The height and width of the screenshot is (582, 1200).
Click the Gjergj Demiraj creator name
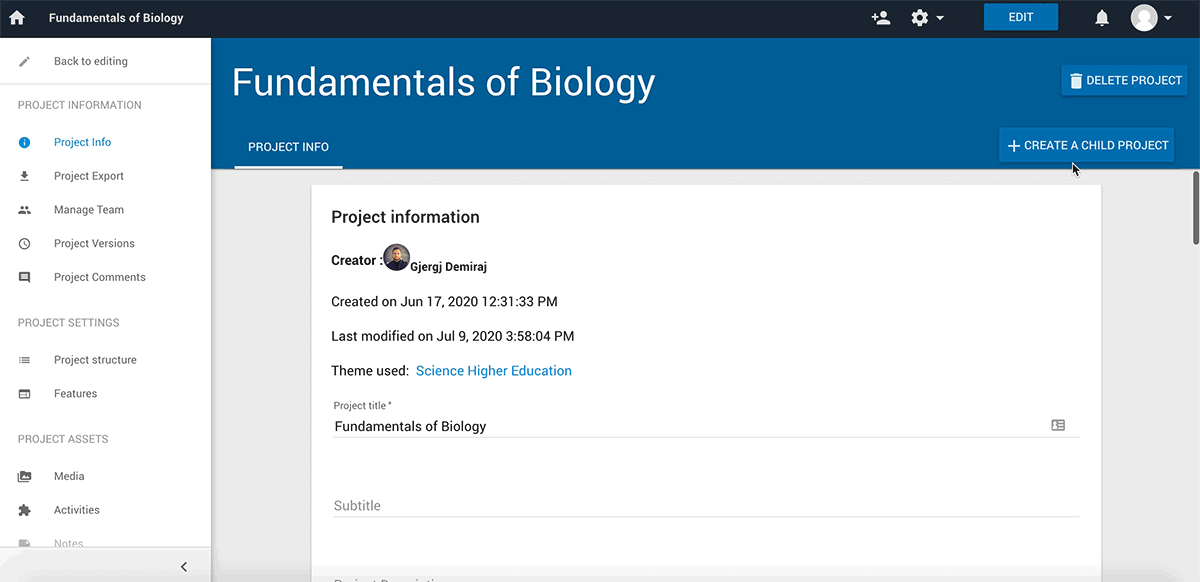point(449,267)
